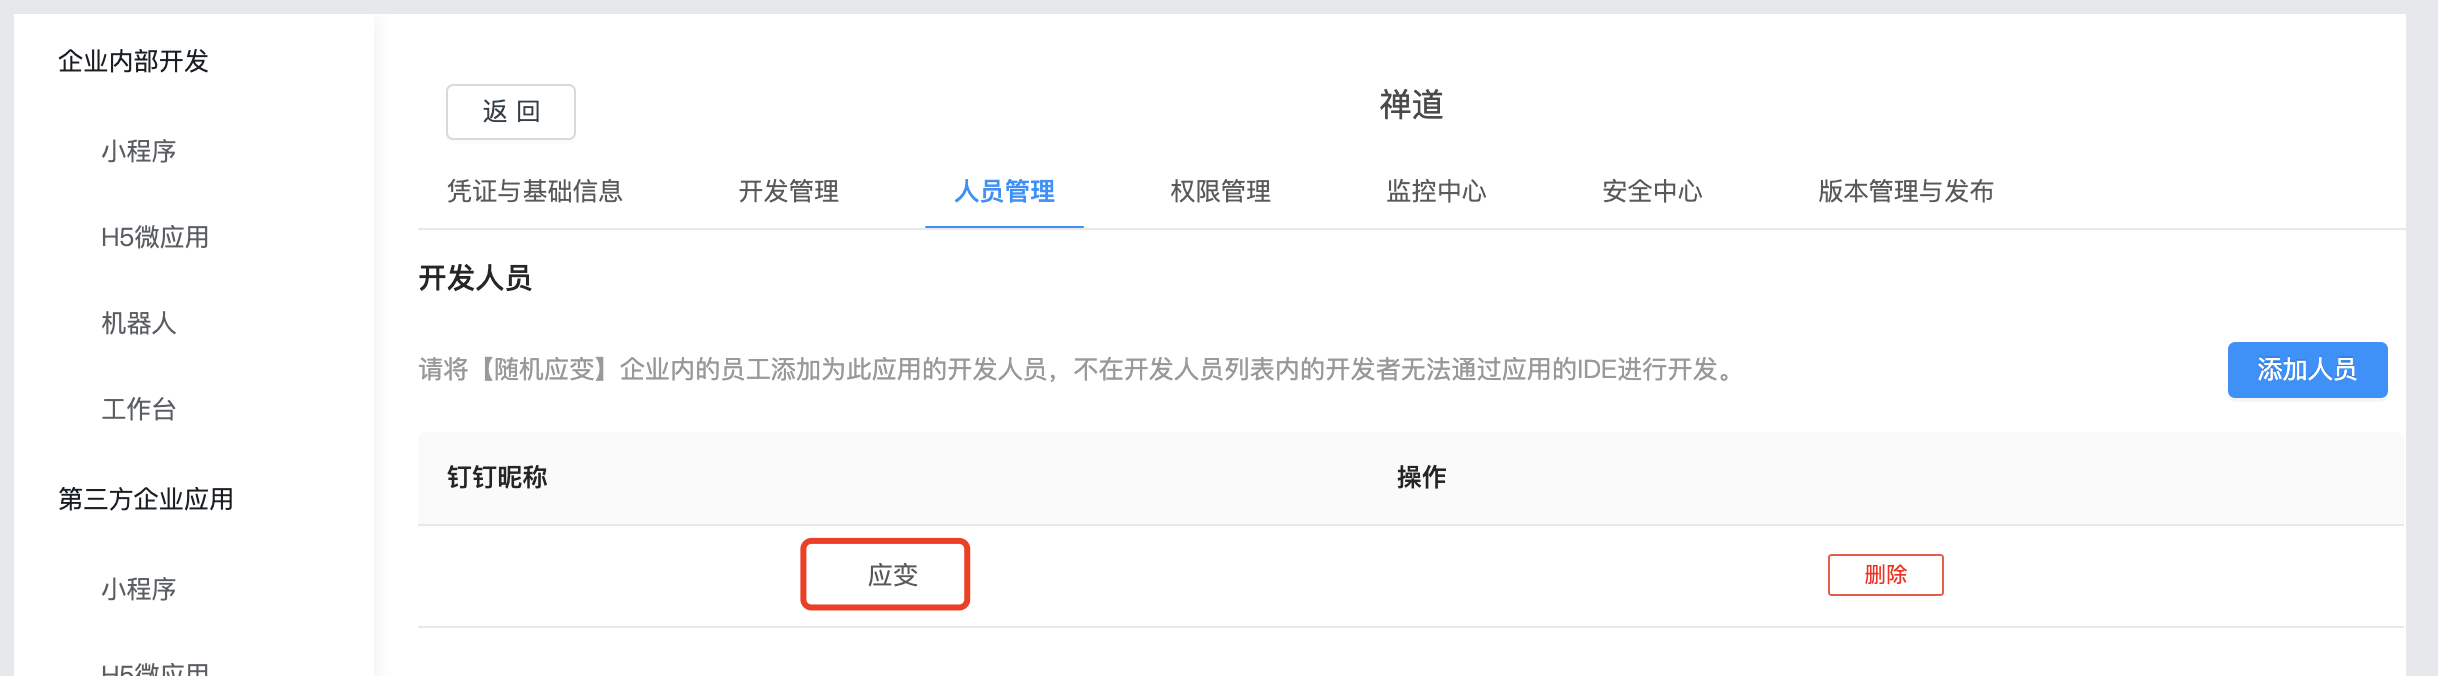Select 工作台 in the sidebar
The height and width of the screenshot is (676, 2438).
click(x=138, y=409)
